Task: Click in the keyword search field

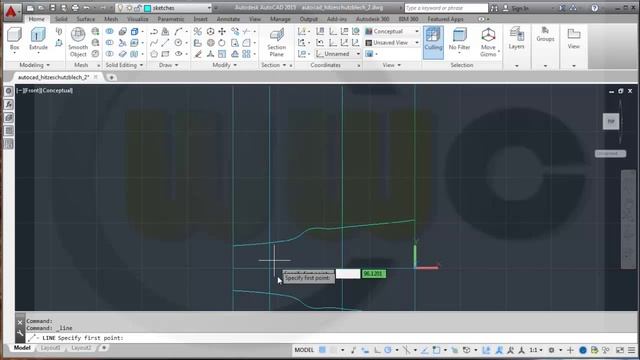Action: [x=446, y=8]
